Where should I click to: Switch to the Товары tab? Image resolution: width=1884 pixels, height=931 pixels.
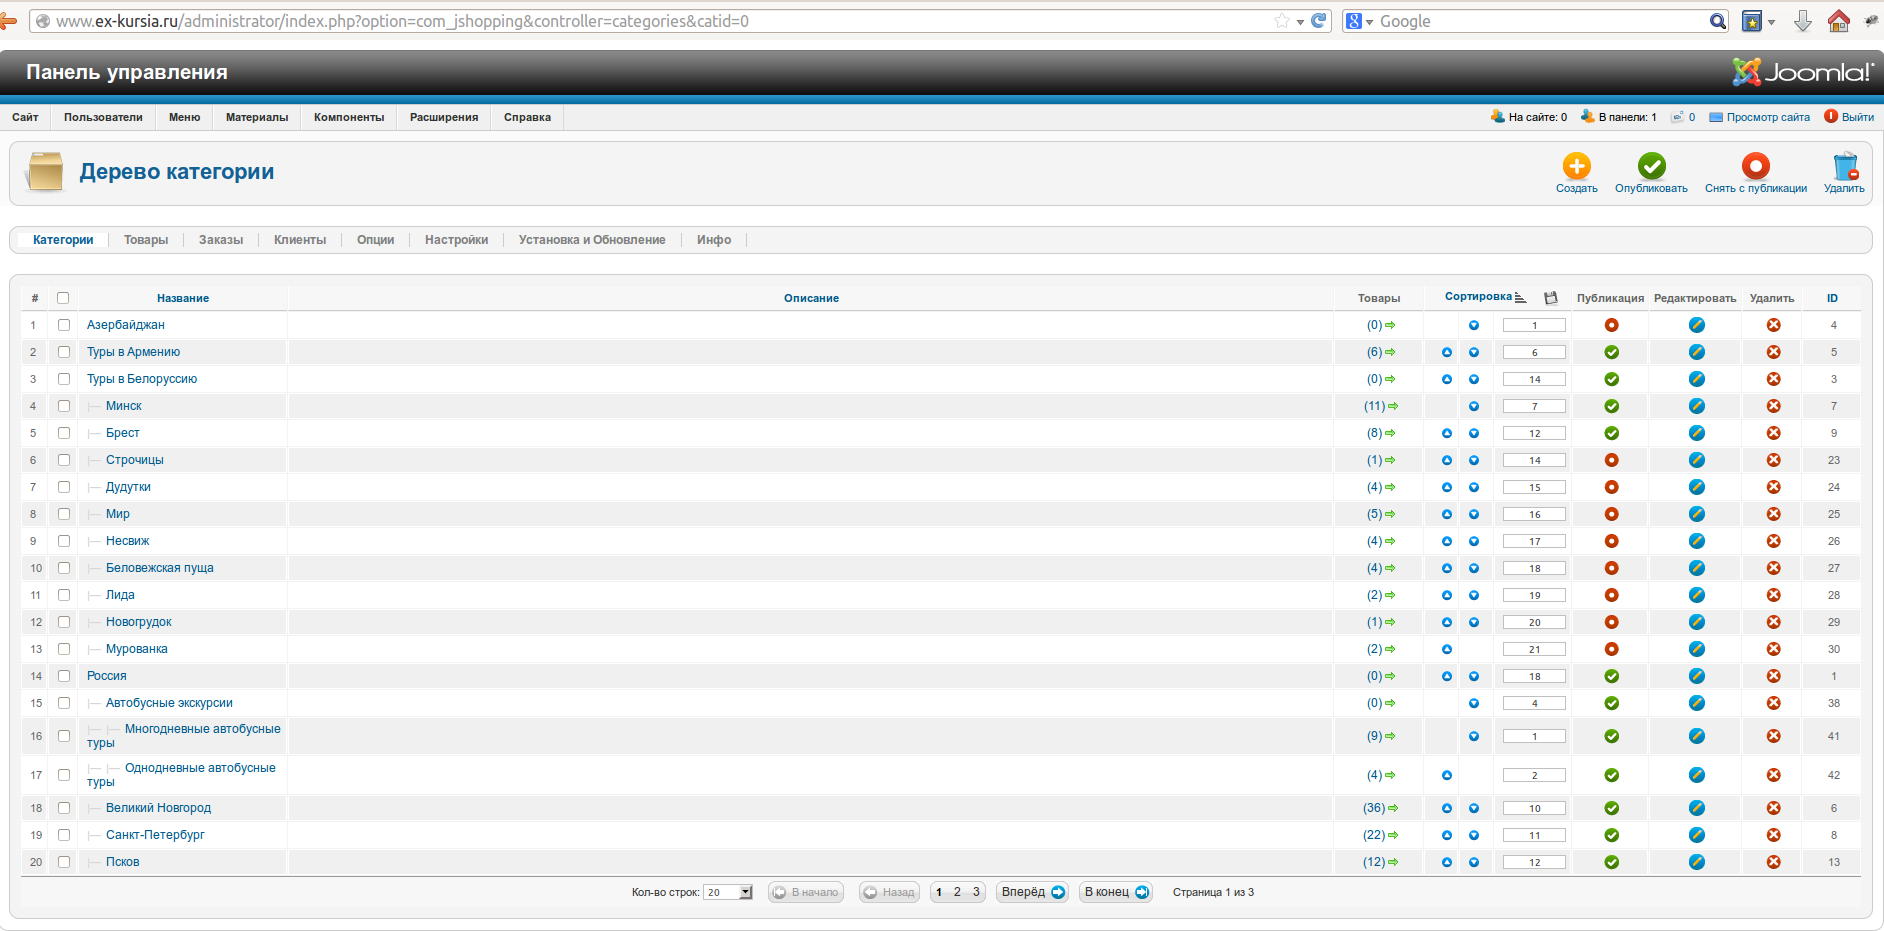(146, 240)
